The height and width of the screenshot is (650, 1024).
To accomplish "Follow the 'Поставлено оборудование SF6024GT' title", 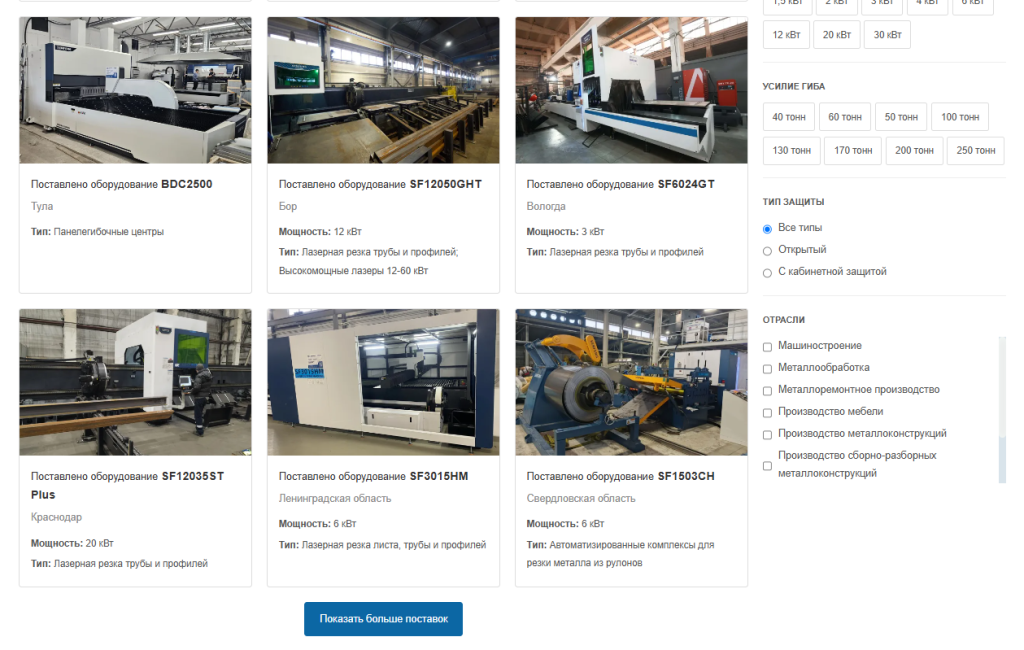I will (x=620, y=184).
